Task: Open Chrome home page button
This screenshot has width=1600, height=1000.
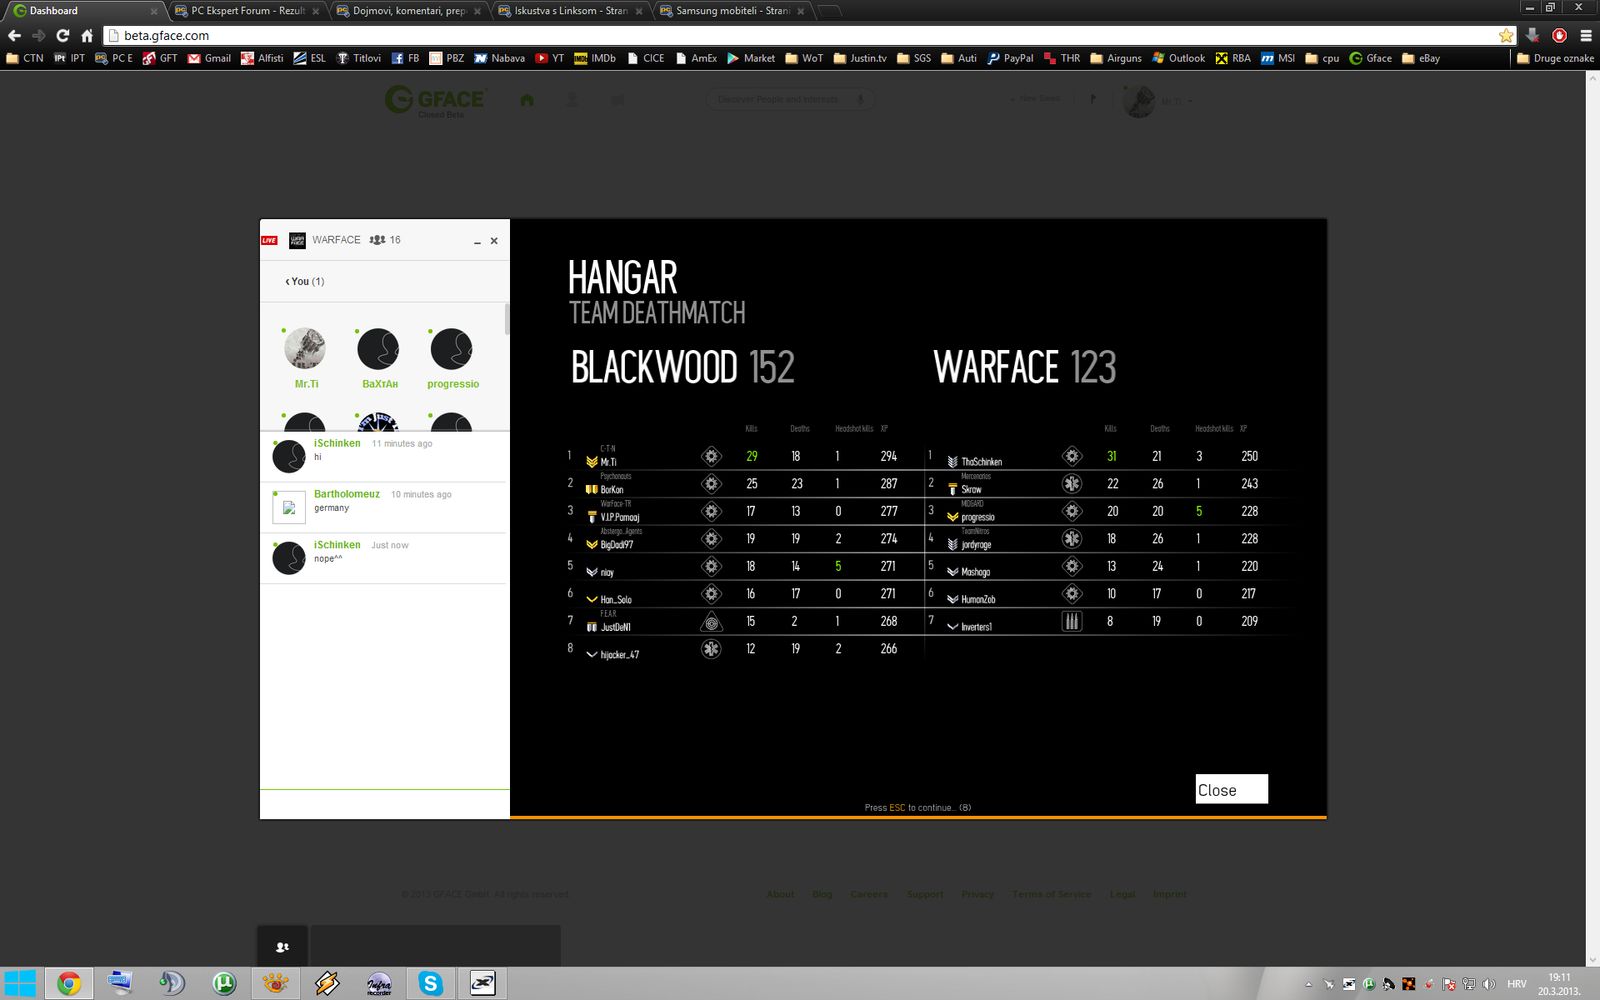Action: click(87, 35)
